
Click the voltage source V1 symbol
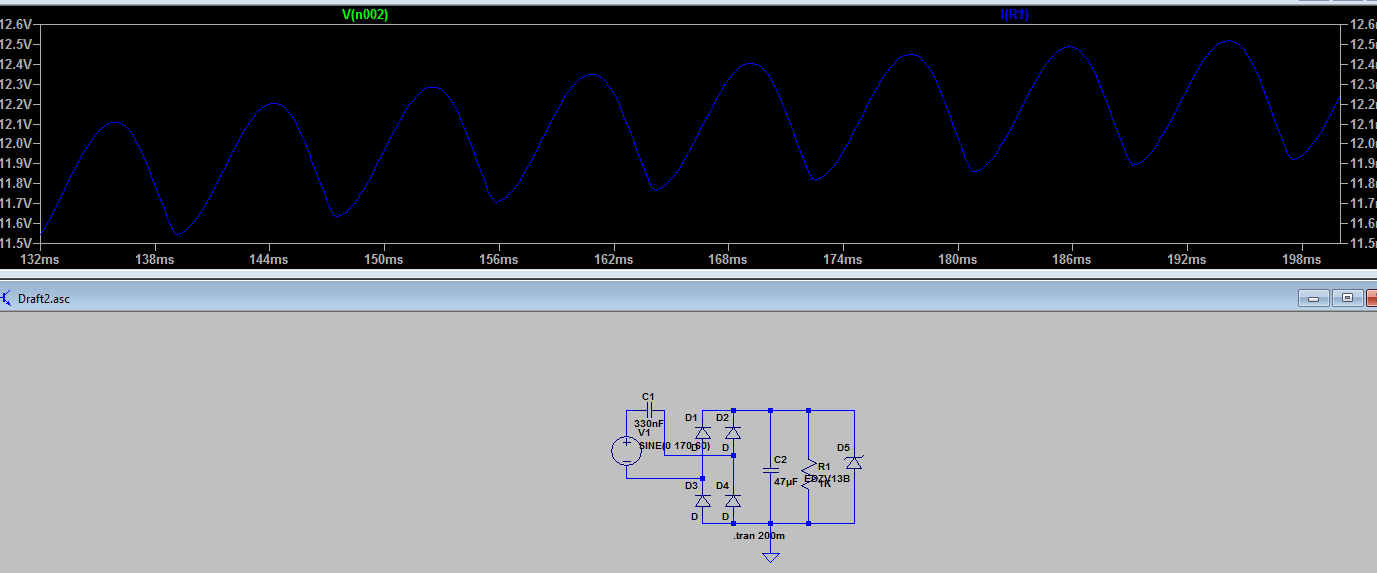coord(626,451)
